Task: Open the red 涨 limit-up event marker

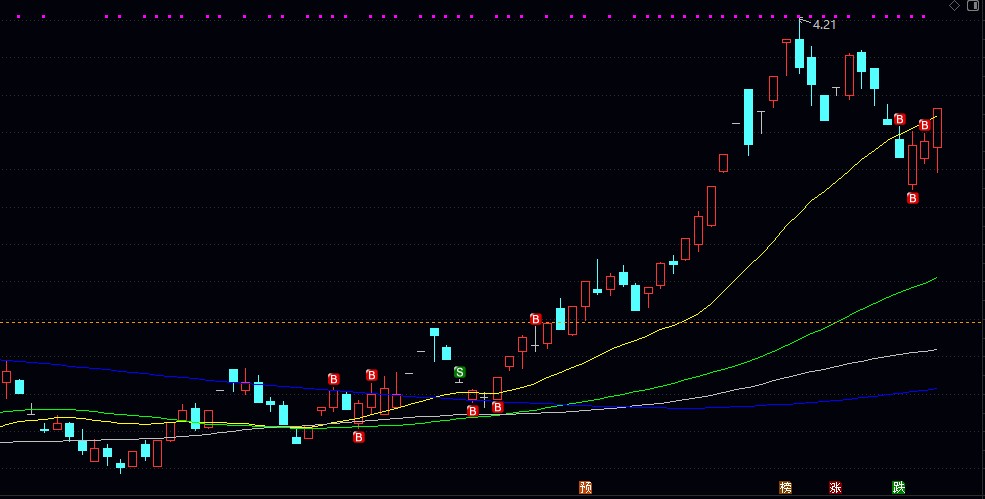Action: [835, 487]
